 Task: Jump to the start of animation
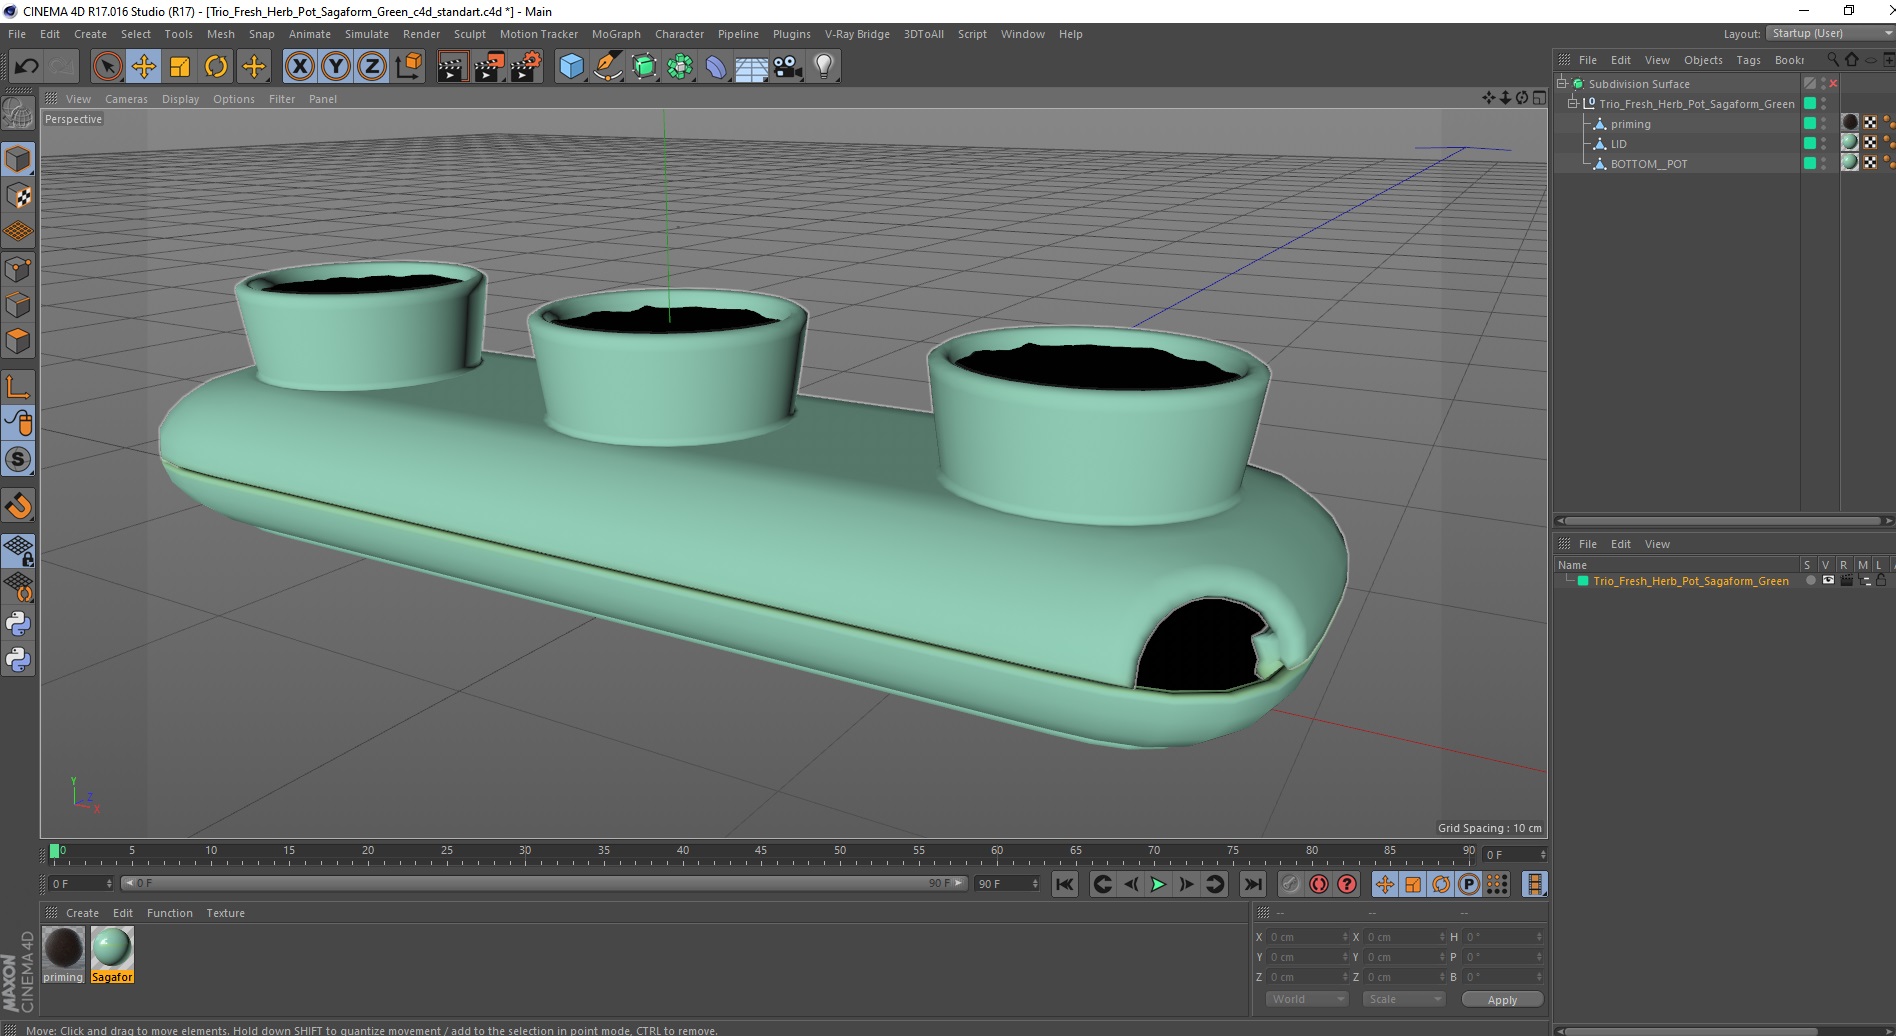point(1065,884)
